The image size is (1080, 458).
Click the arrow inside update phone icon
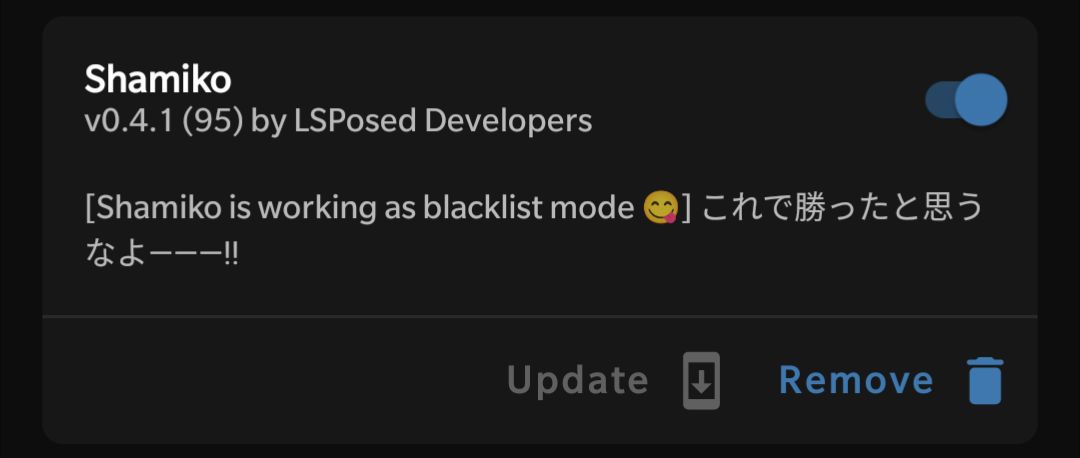pyautogui.click(x=701, y=381)
